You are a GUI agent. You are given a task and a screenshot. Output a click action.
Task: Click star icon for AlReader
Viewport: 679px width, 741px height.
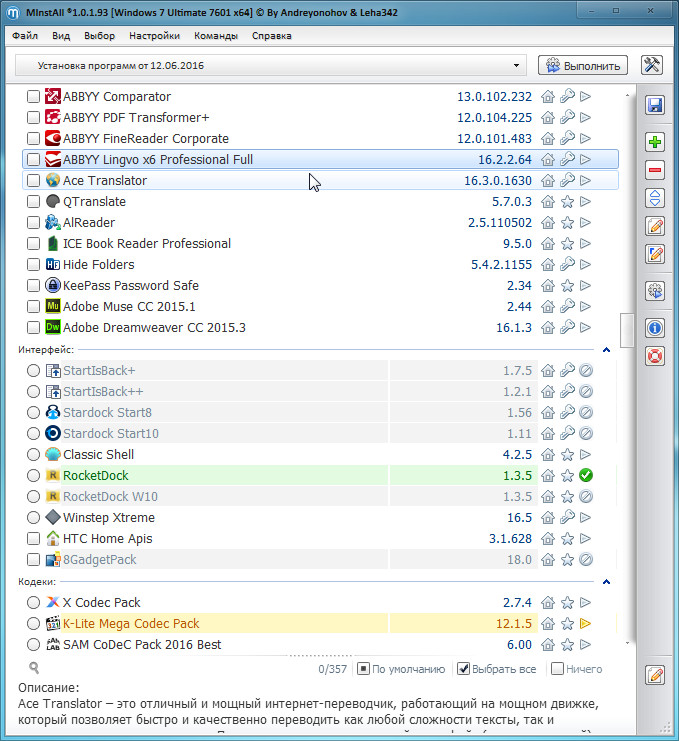pos(567,223)
